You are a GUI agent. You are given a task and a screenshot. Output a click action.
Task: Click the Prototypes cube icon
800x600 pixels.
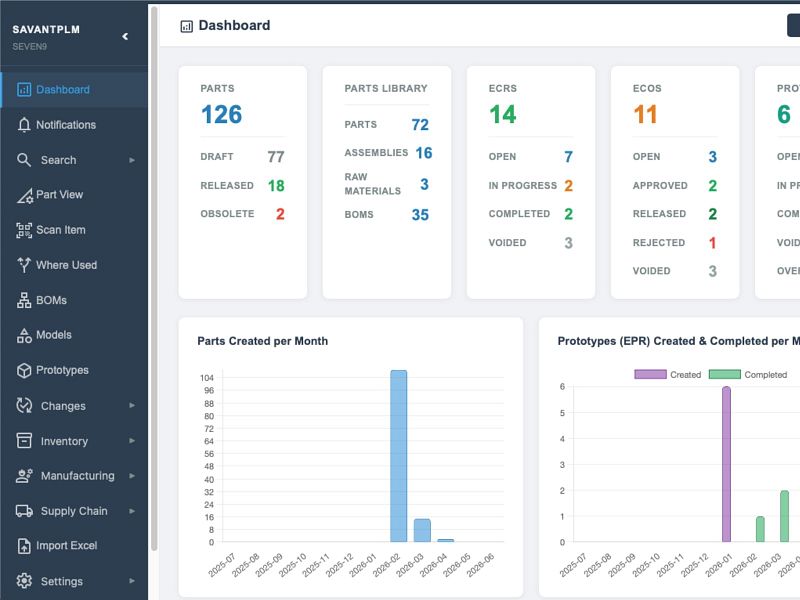pyautogui.click(x=24, y=370)
